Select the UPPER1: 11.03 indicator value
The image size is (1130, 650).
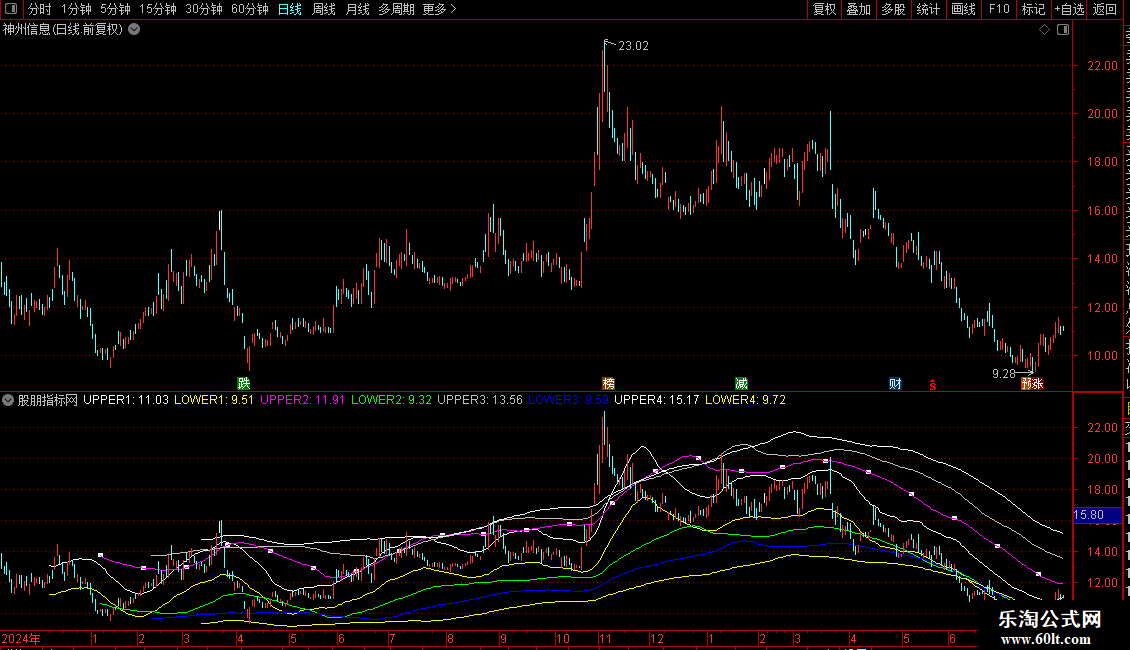(x=126, y=400)
